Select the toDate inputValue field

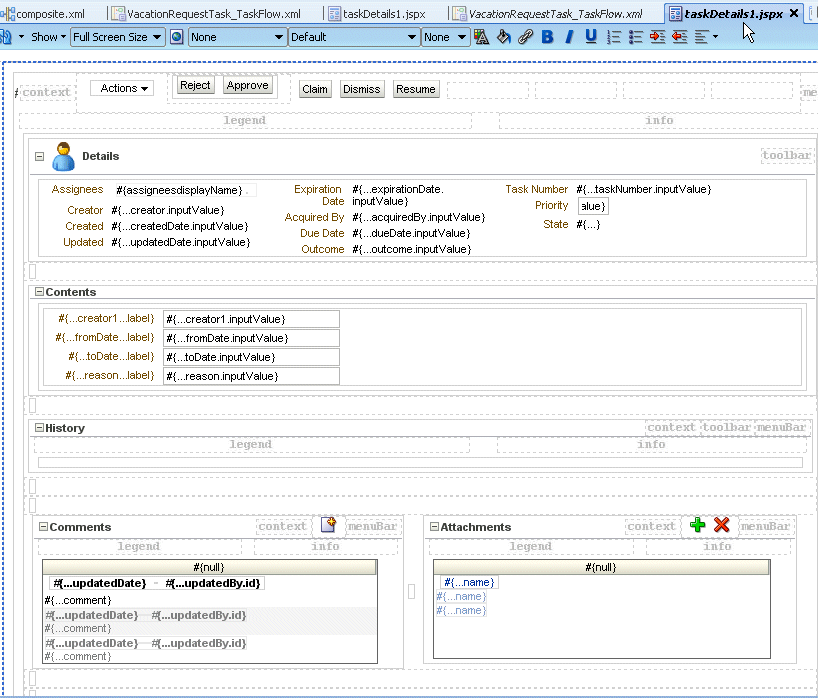coord(251,357)
